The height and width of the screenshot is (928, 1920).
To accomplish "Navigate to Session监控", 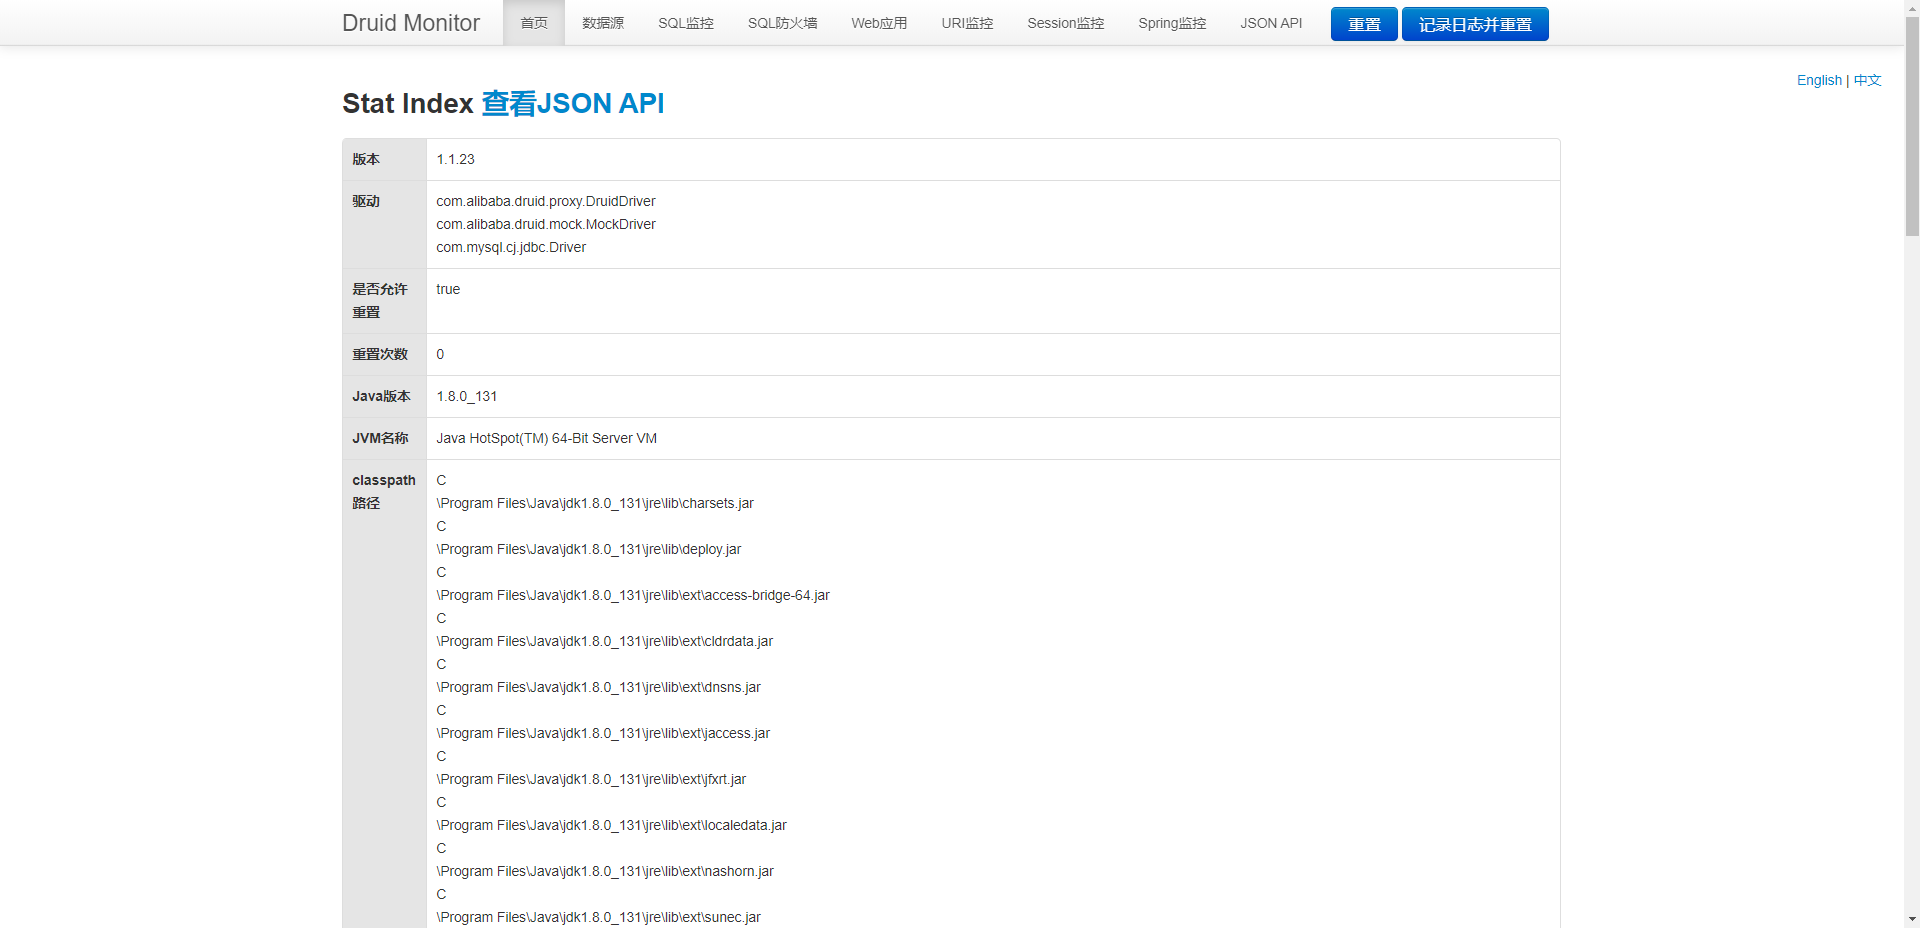I will click(1065, 23).
